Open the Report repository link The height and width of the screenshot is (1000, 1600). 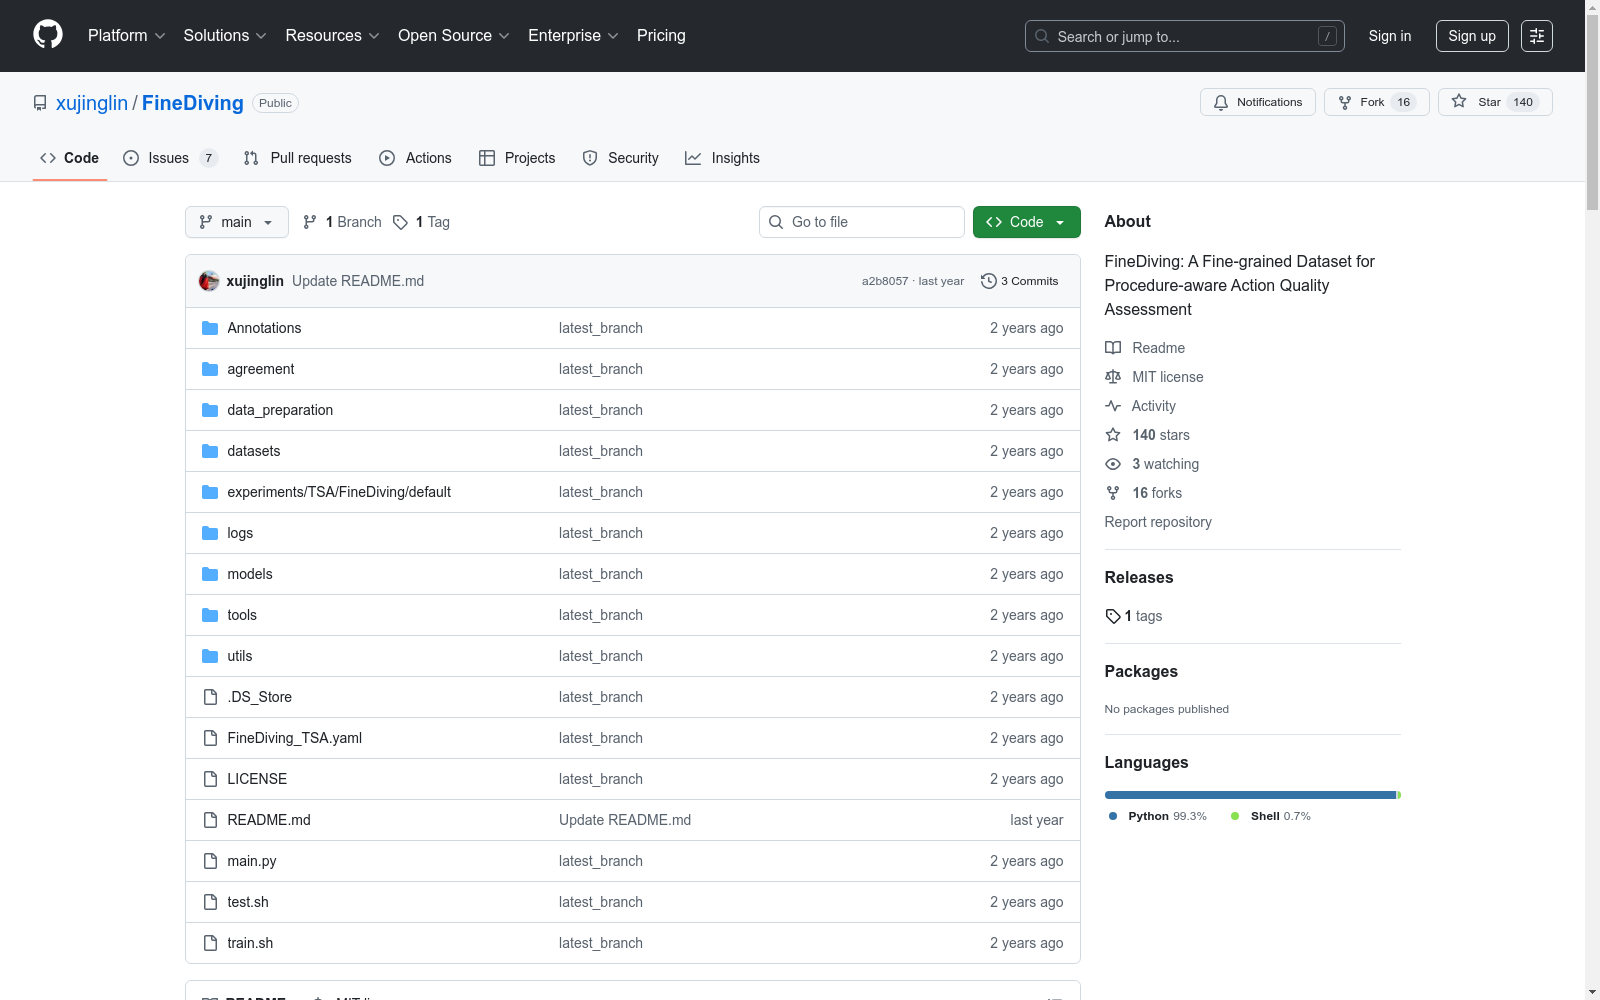click(1158, 522)
